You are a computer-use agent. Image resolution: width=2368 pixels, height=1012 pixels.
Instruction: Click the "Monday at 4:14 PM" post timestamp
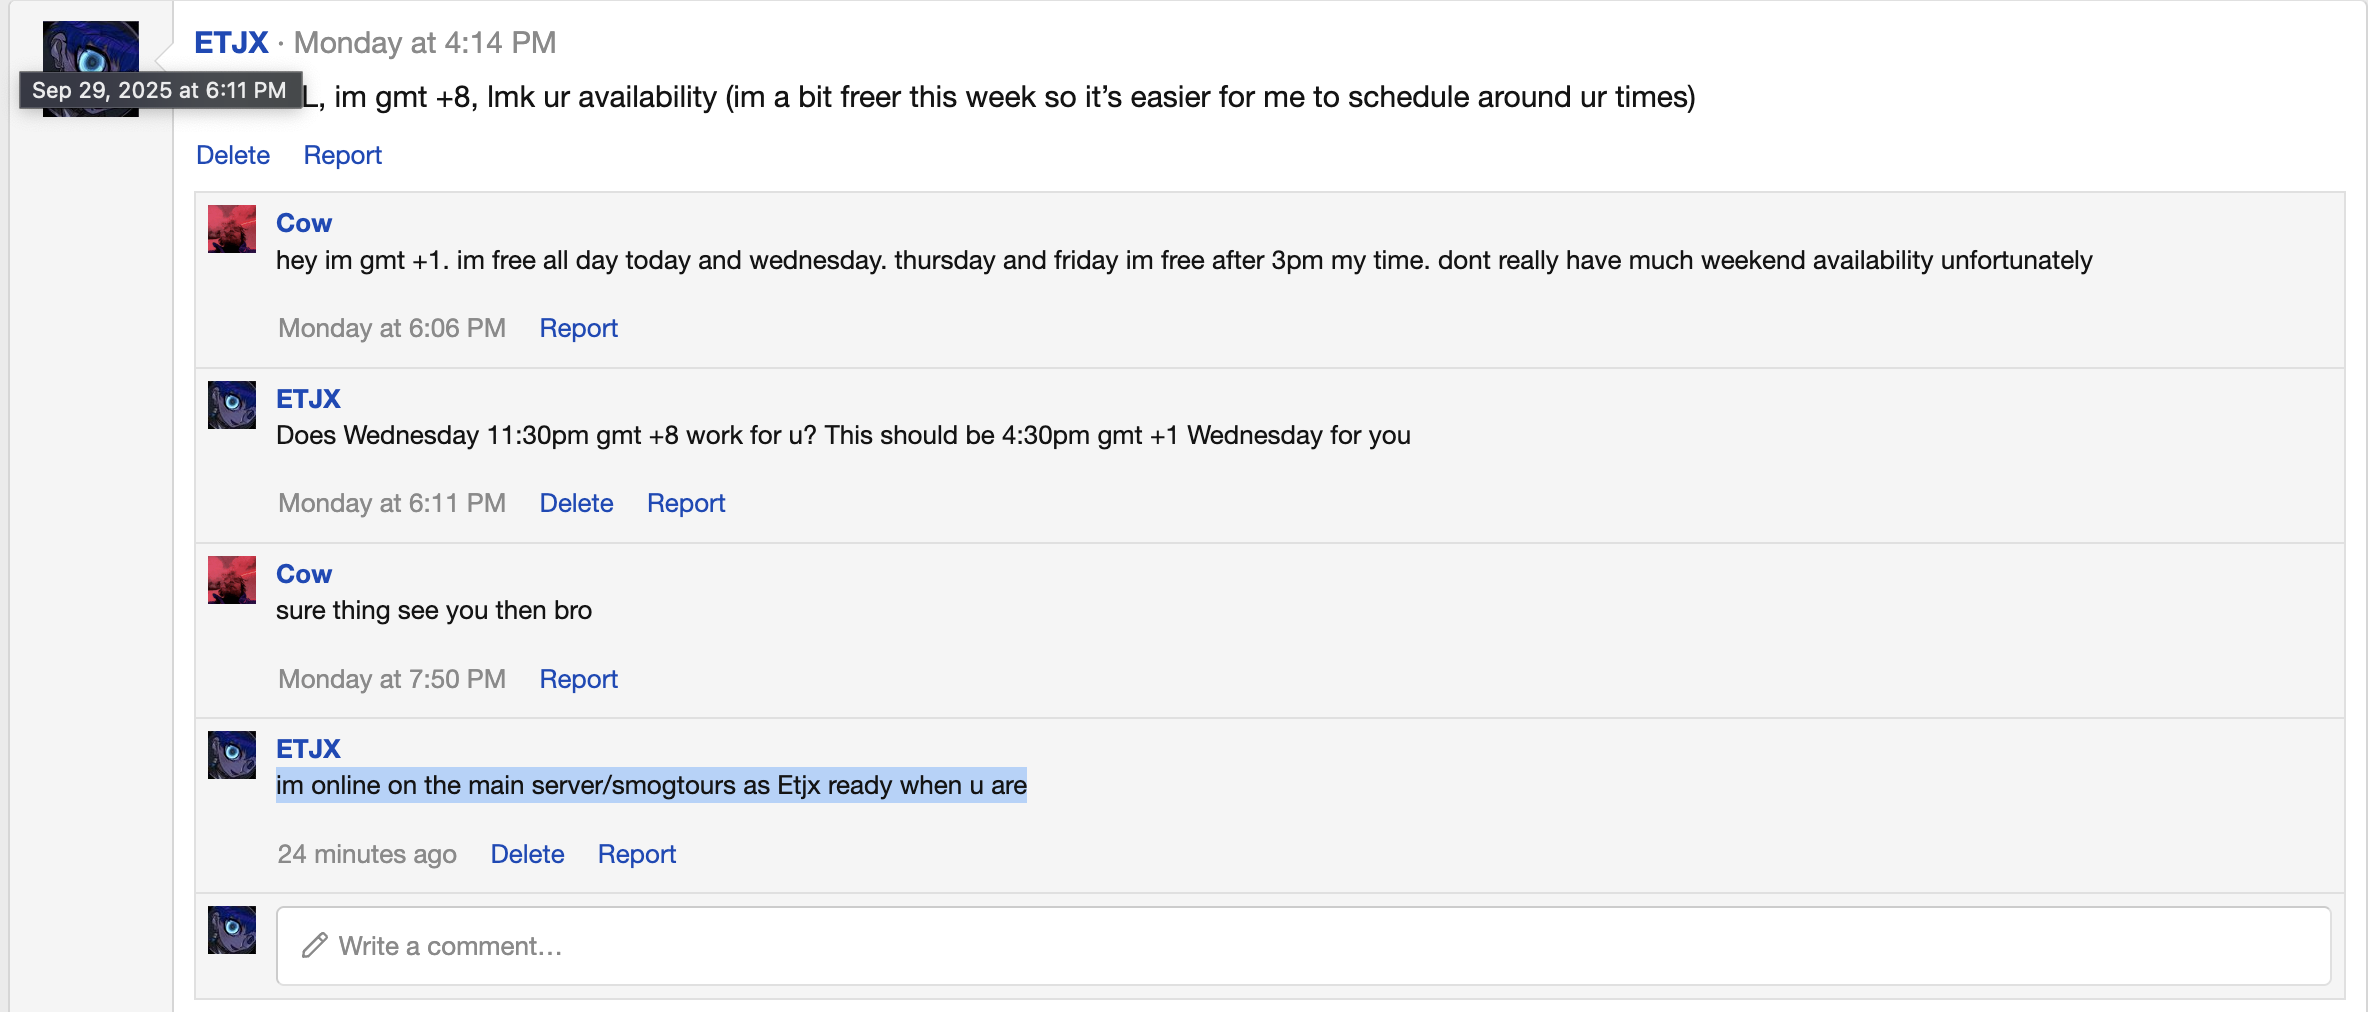pyautogui.click(x=425, y=43)
